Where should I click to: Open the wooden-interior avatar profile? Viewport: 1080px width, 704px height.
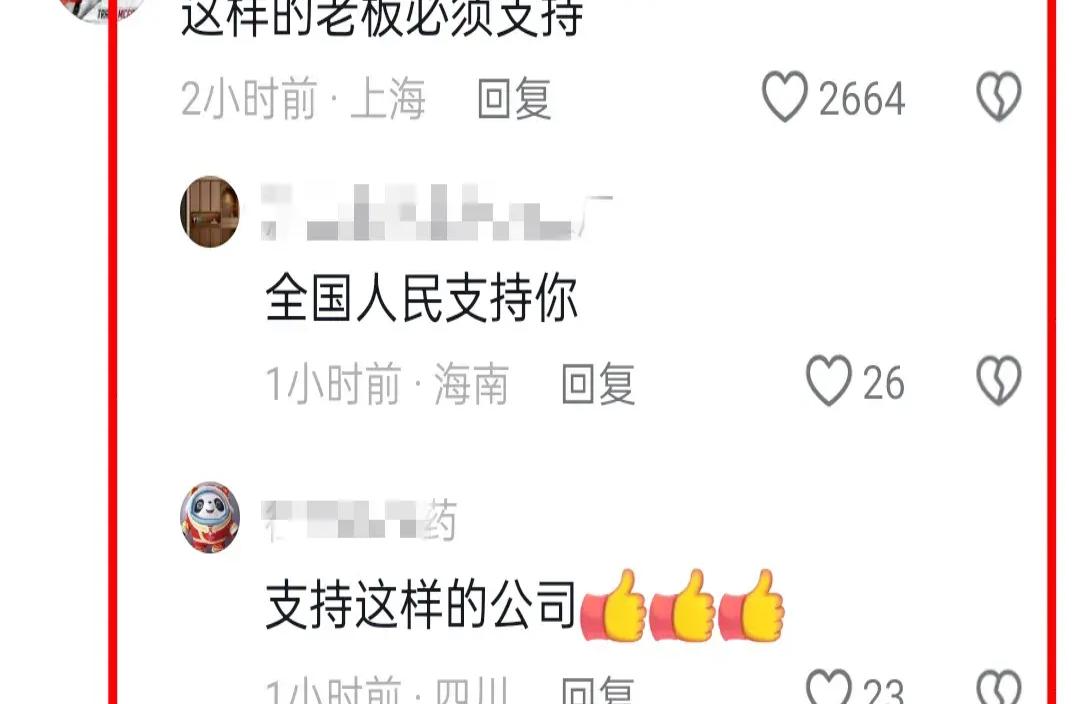tap(210, 211)
